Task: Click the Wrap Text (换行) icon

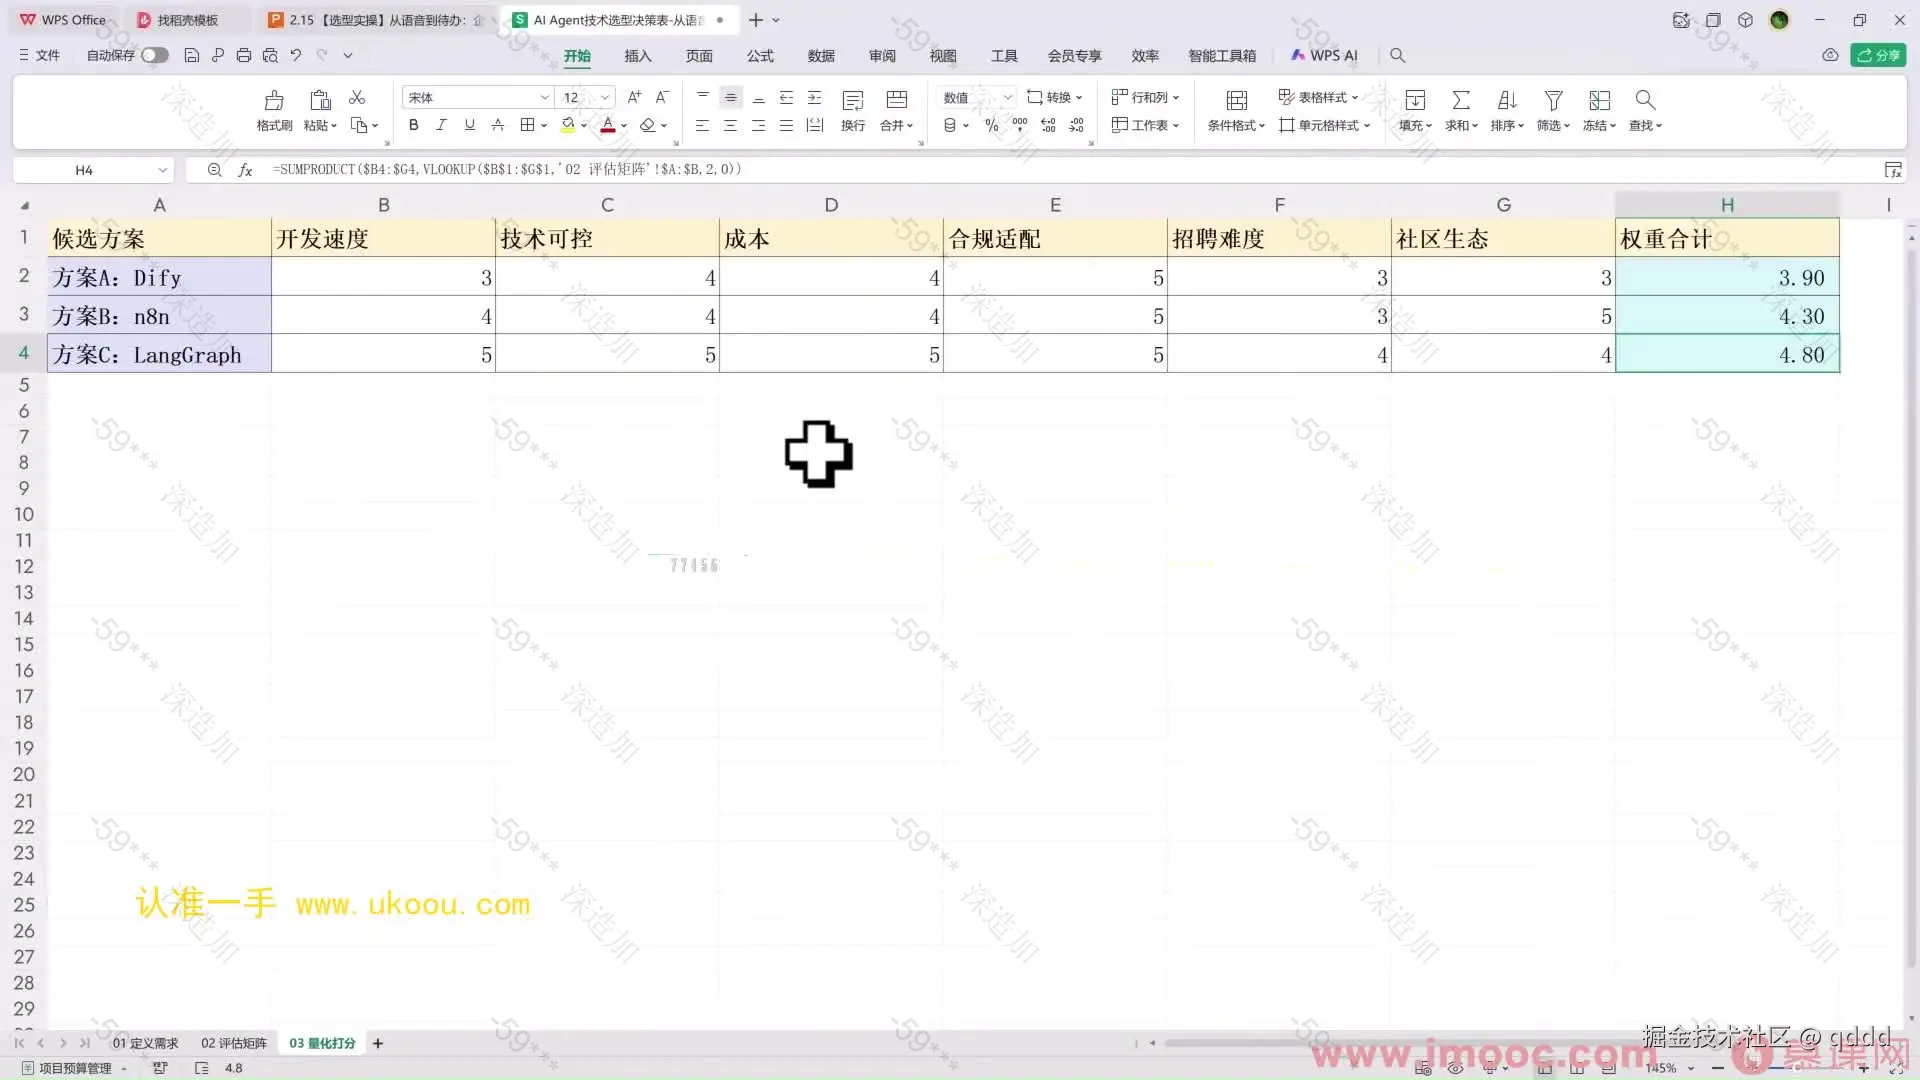Action: [853, 100]
